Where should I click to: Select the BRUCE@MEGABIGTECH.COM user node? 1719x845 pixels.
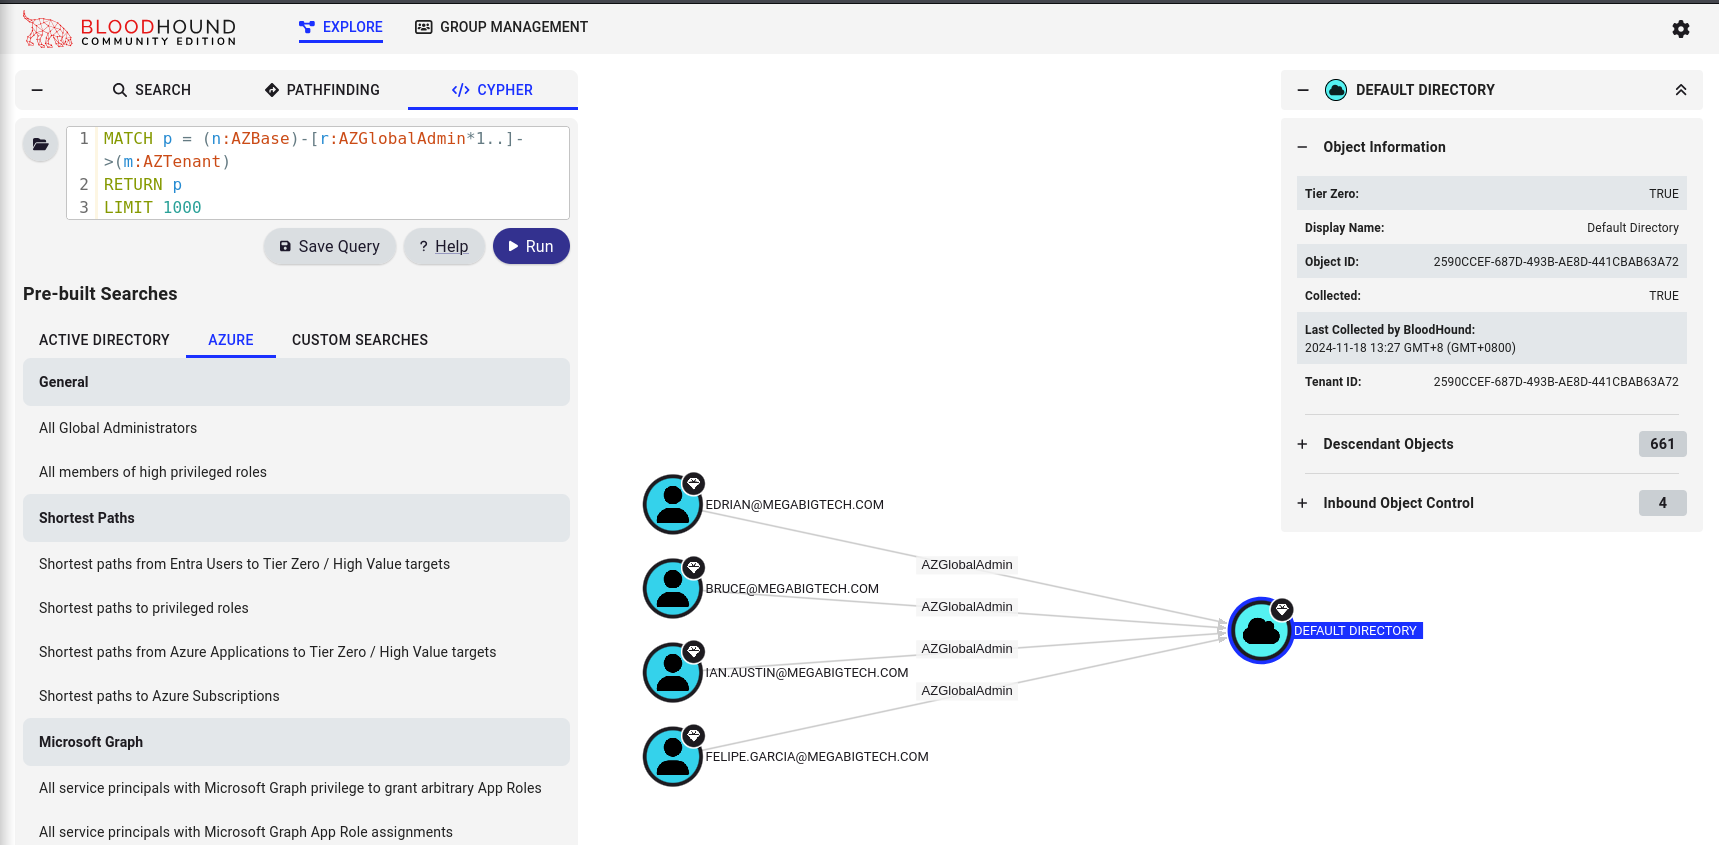(672, 589)
